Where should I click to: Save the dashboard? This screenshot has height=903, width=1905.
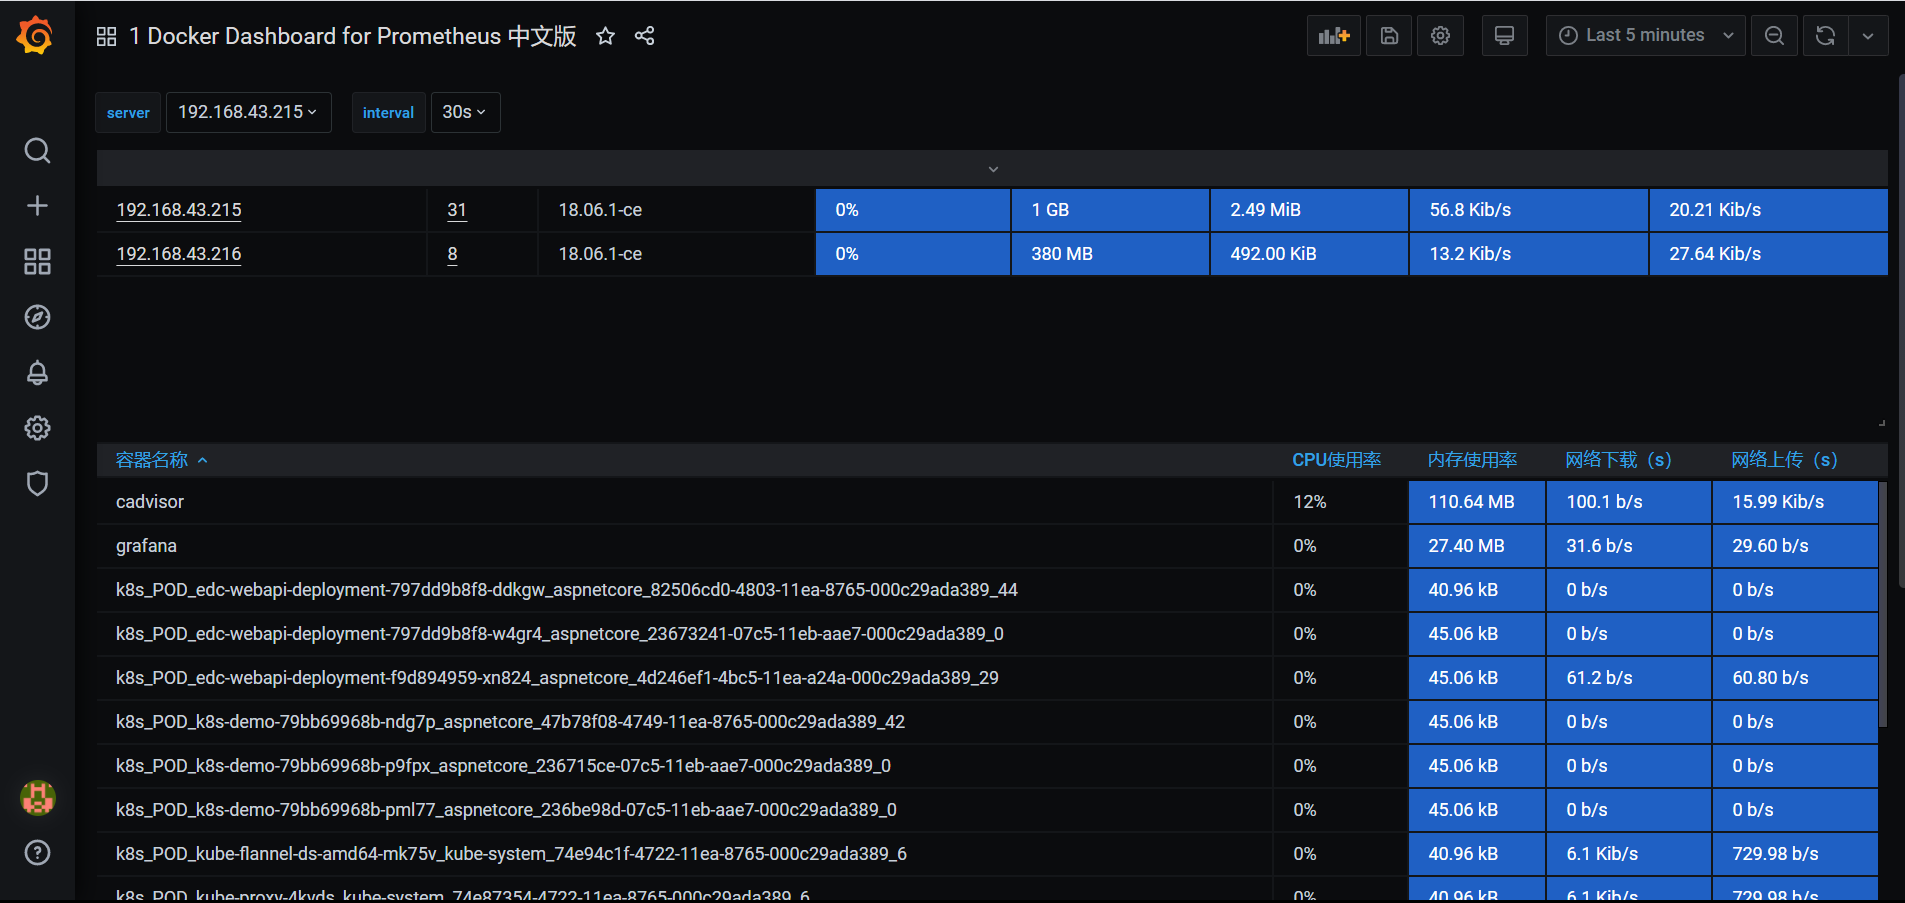(x=1389, y=36)
